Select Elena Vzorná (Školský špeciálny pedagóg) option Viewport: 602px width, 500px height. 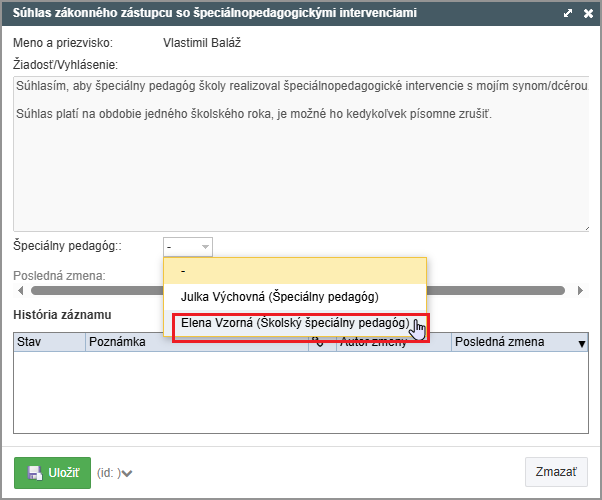pyautogui.click(x=295, y=324)
